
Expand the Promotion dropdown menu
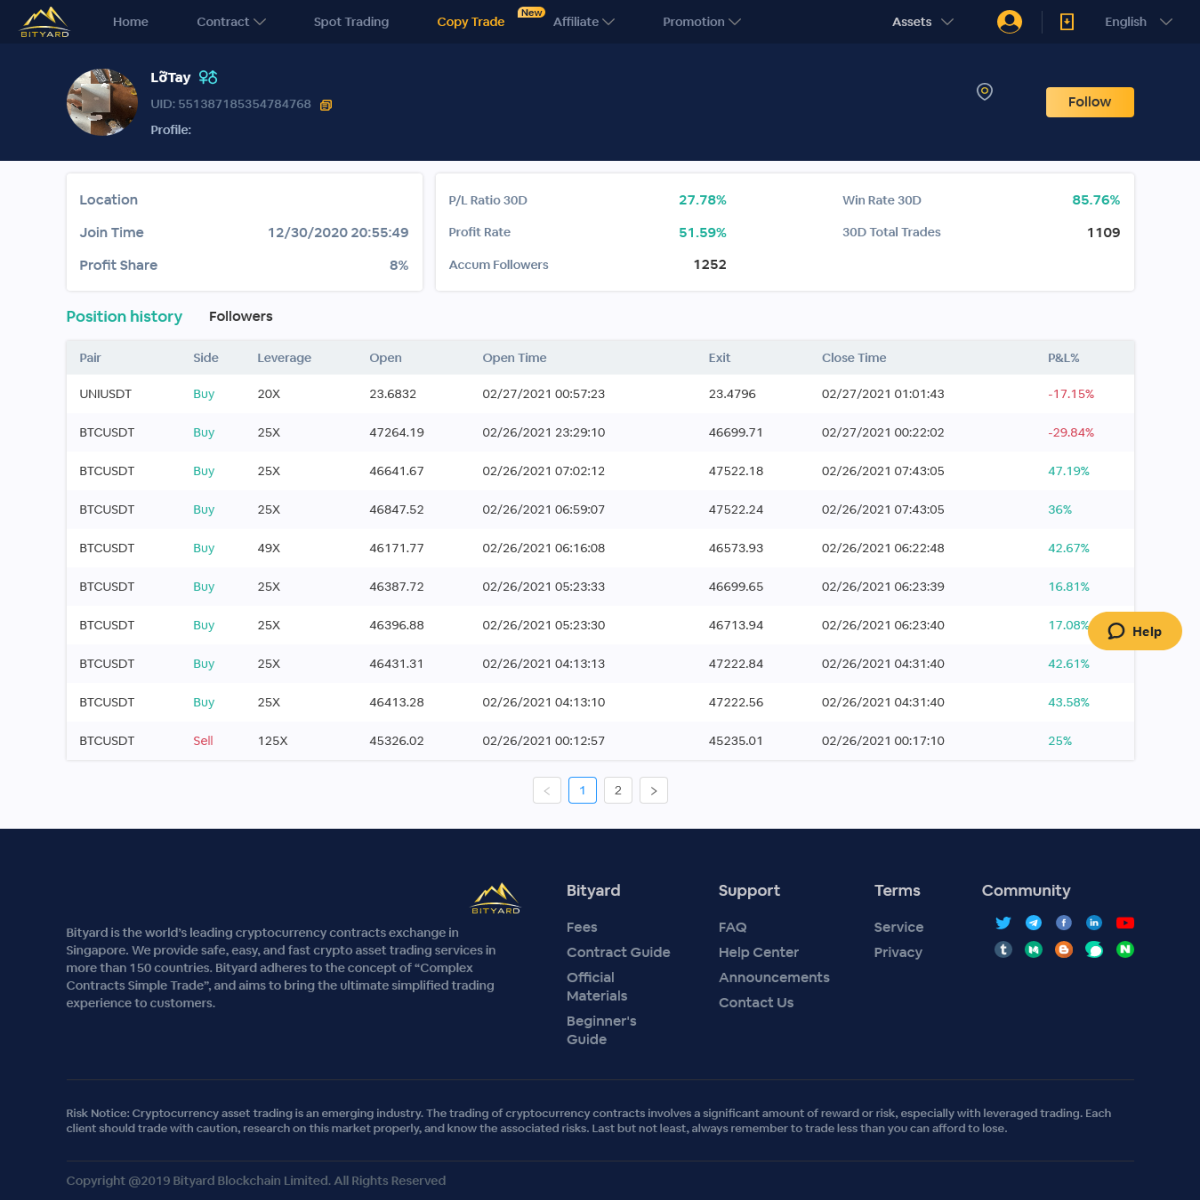click(x=702, y=21)
